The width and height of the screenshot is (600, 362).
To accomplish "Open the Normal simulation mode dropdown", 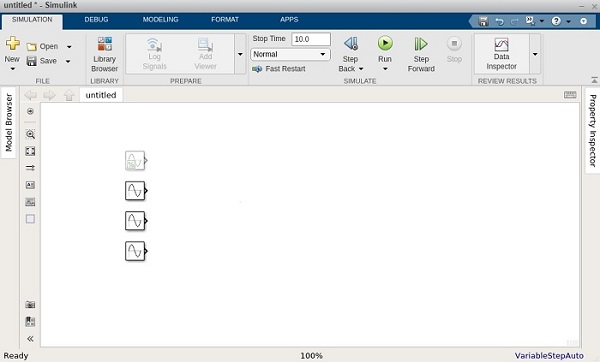I will tap(290, 54).
